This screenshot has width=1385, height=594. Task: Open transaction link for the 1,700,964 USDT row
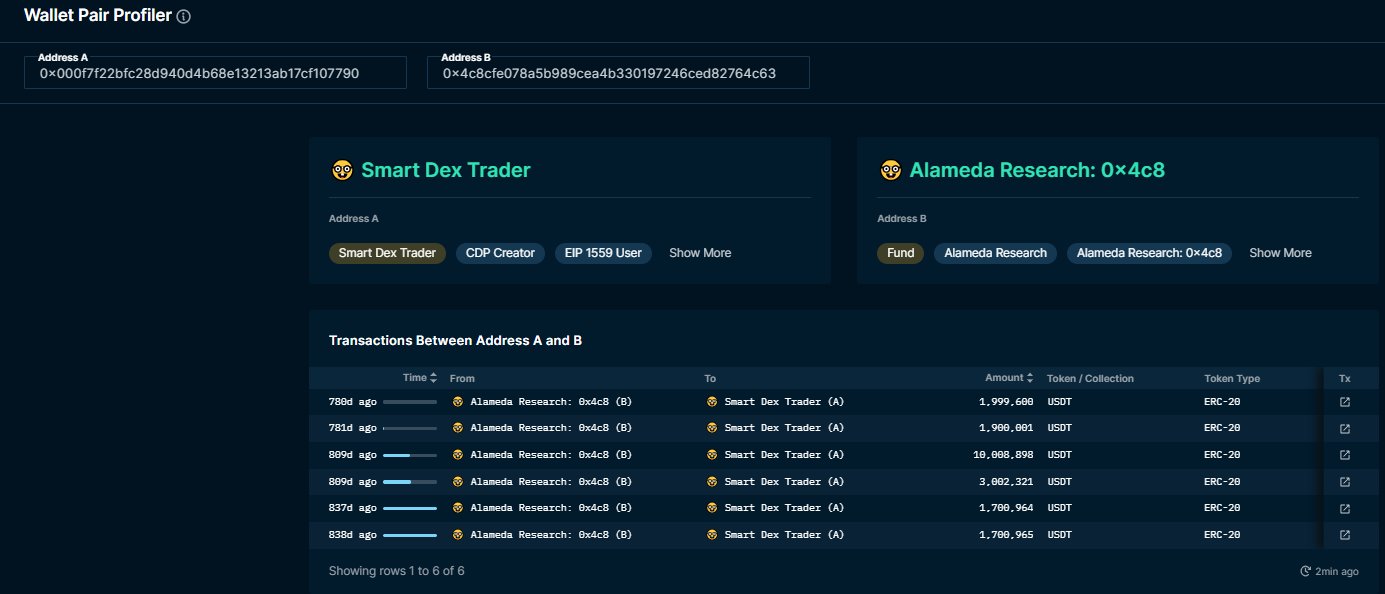(1345, 508)
